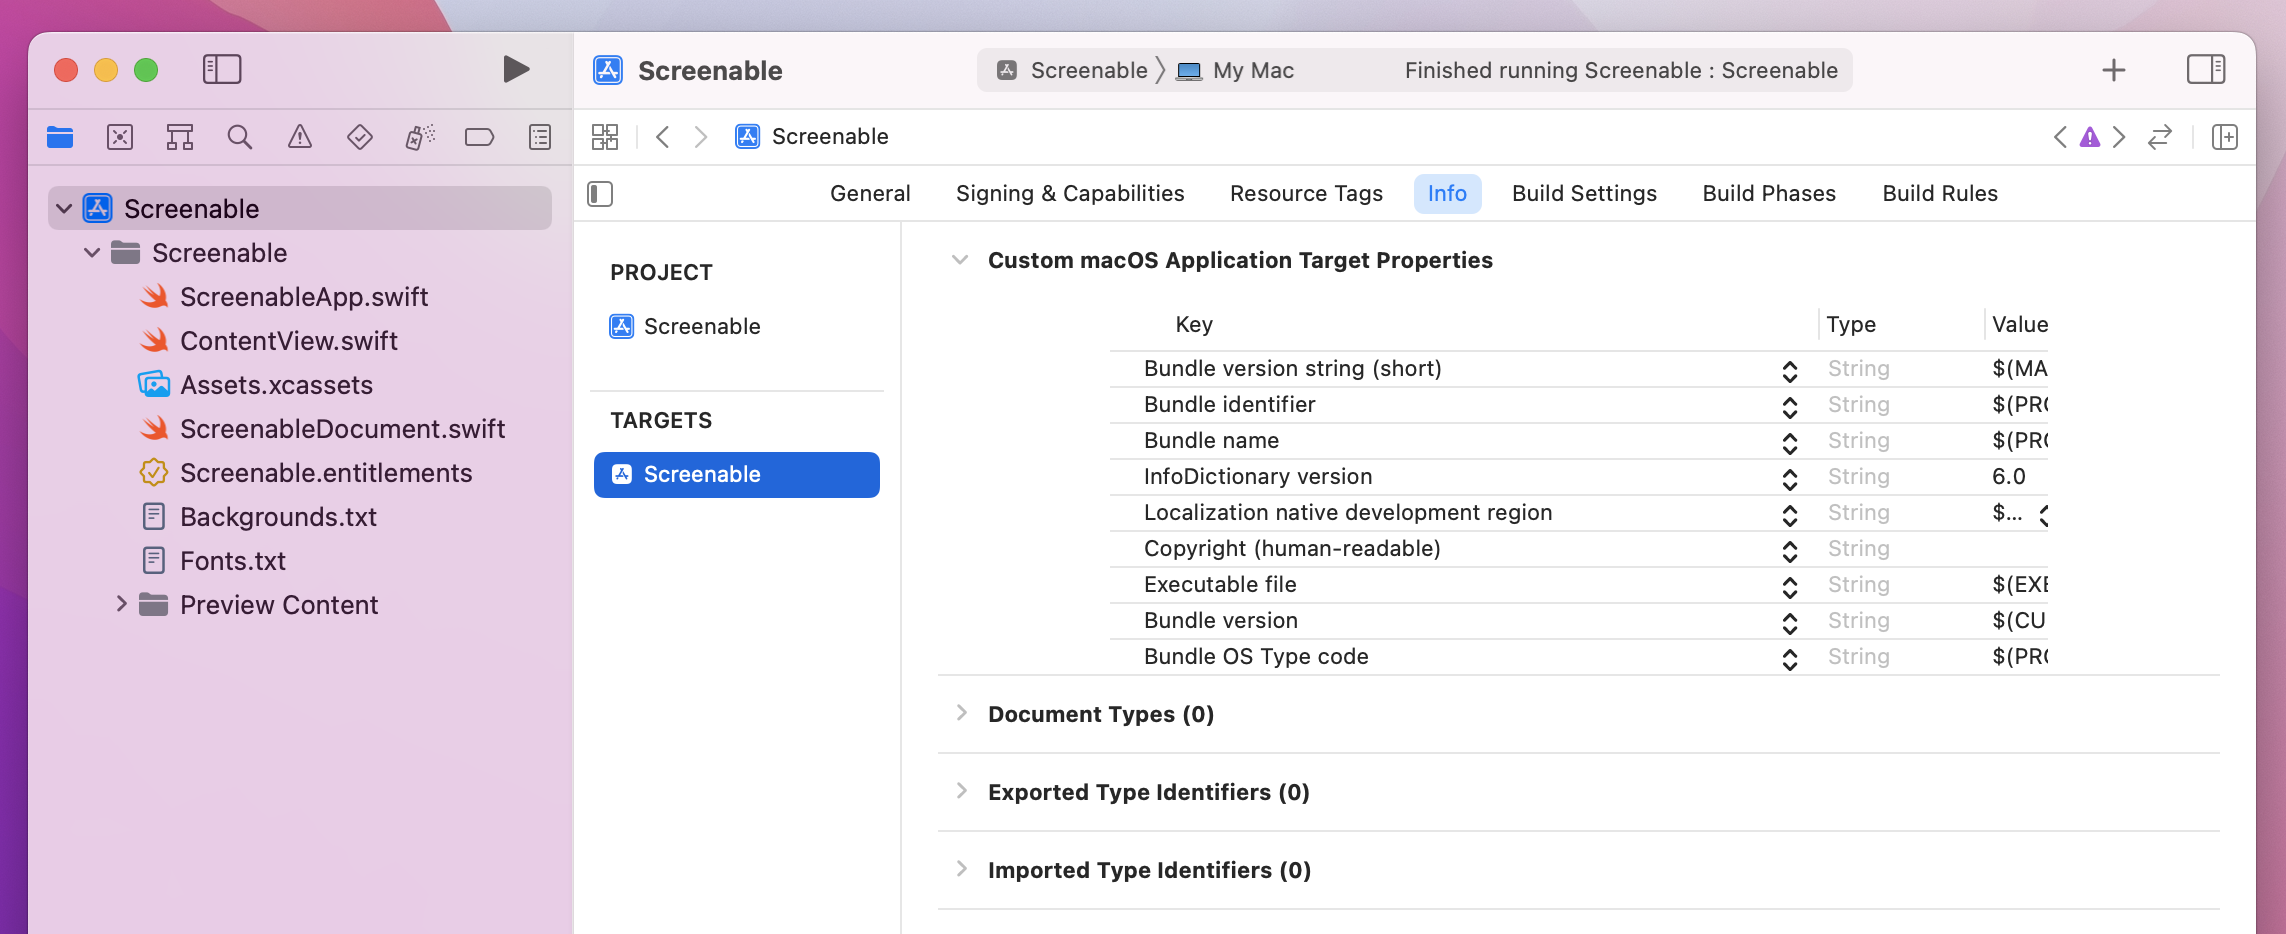2286x934 pixels.
Task: Select the Screenable project under PROJECT
Action: [701, 326]
